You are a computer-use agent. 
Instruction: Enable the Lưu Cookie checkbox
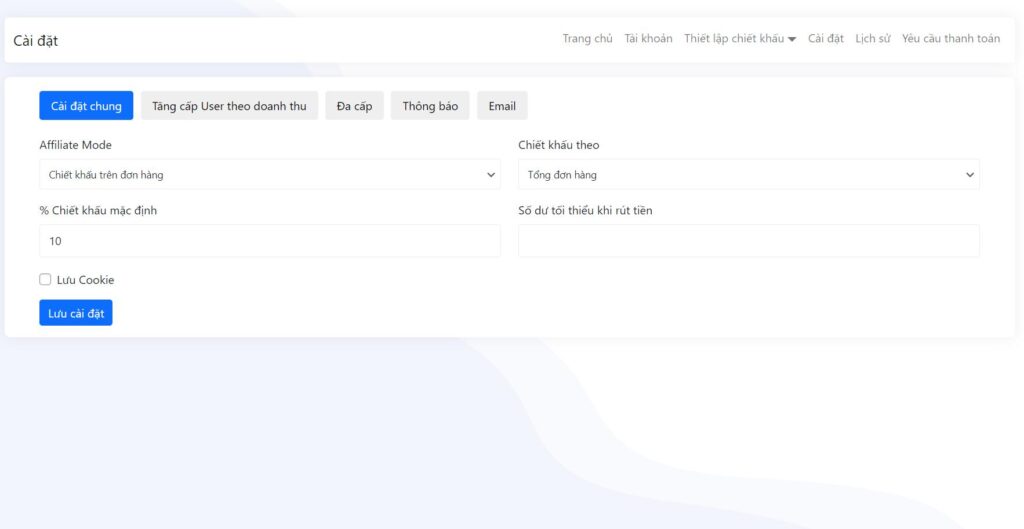tap(45, 280)
